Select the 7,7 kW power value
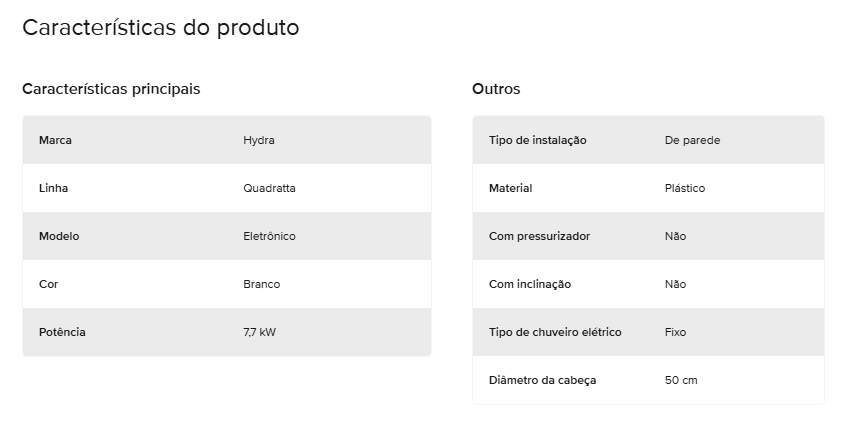 pos(259,332)
